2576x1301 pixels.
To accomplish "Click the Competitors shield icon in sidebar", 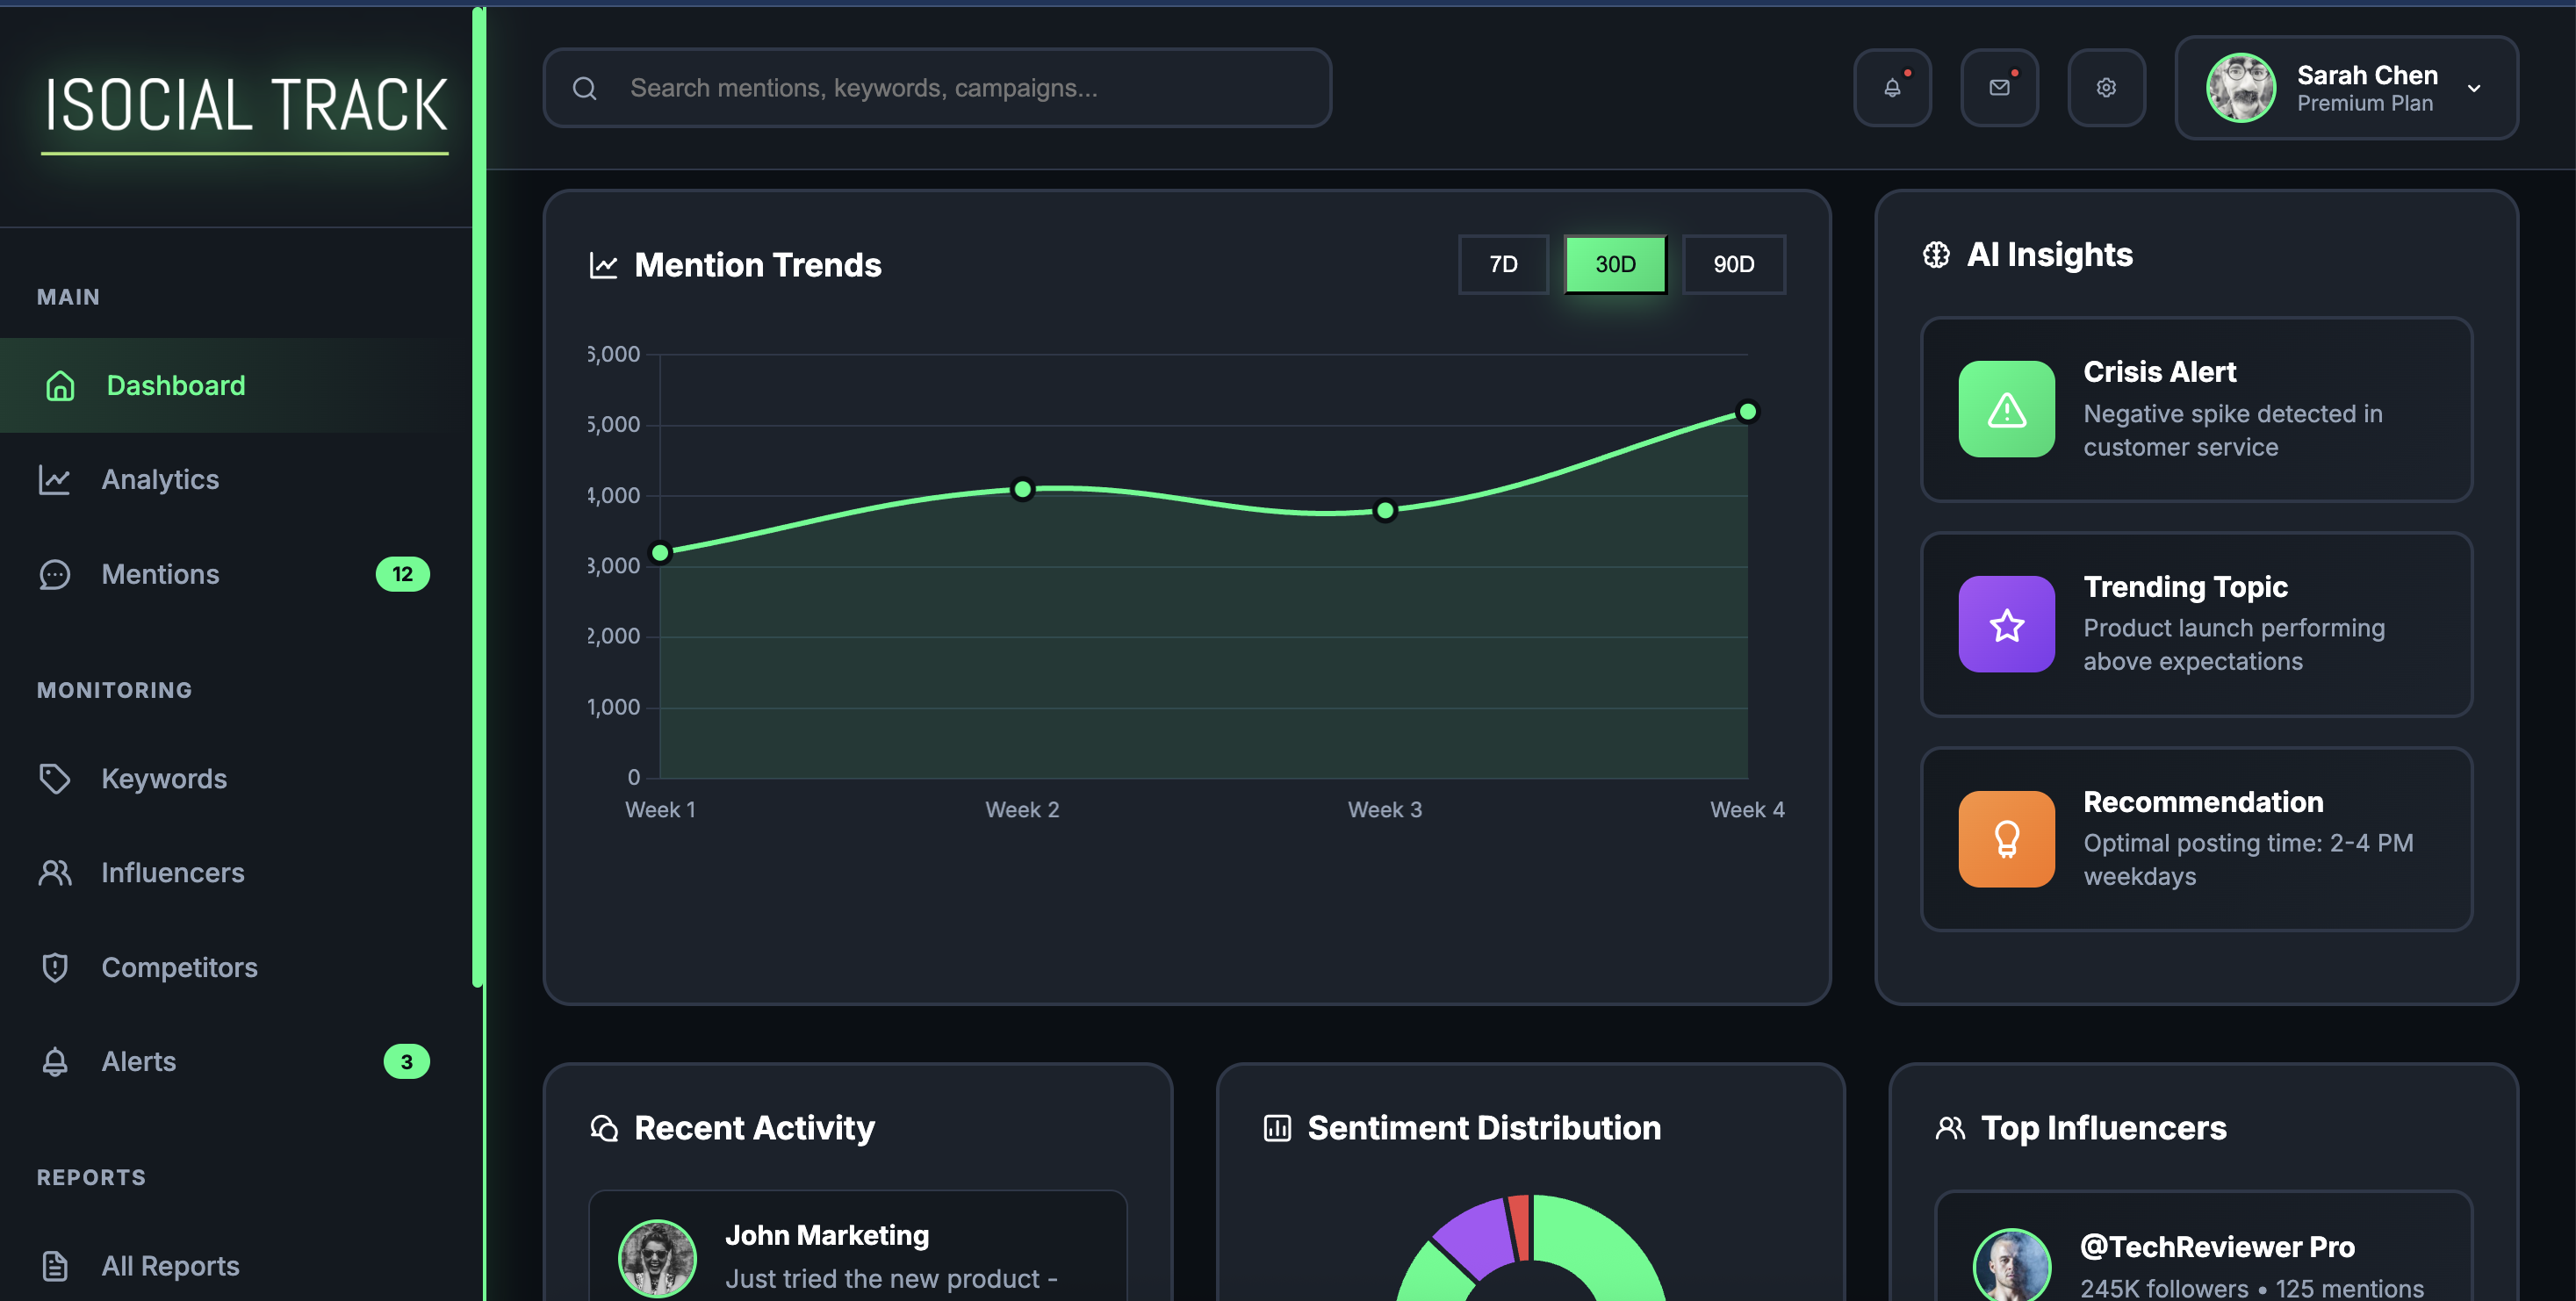I will coord(55,967).
